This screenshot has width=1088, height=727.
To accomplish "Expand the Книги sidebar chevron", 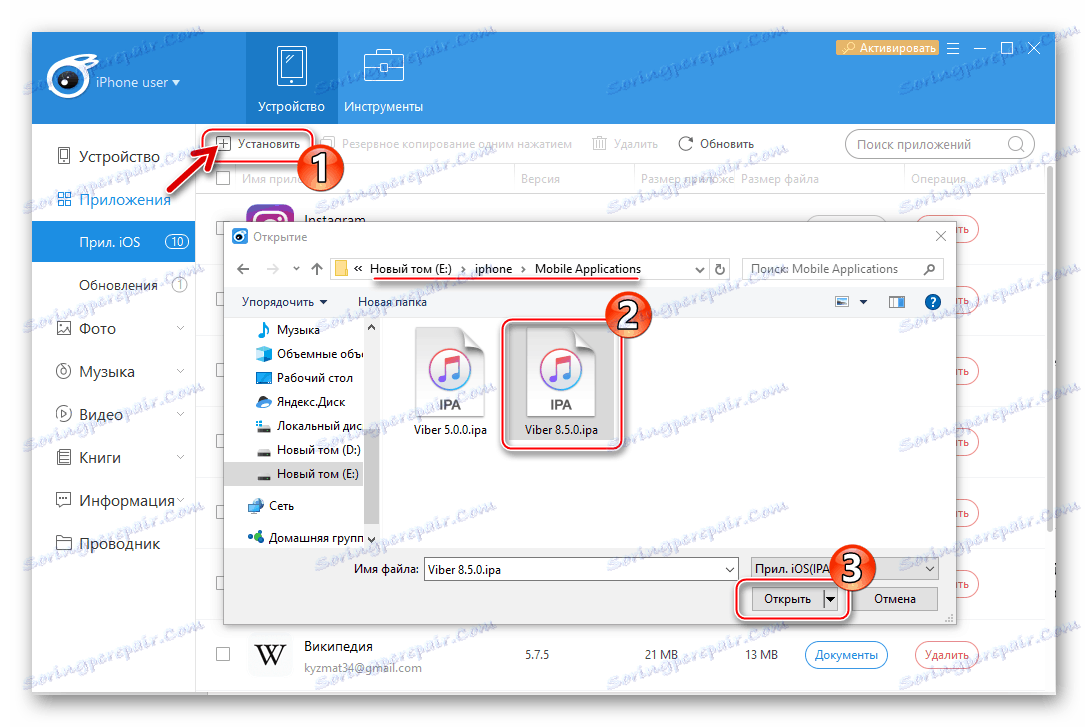I will pos(180,457).
